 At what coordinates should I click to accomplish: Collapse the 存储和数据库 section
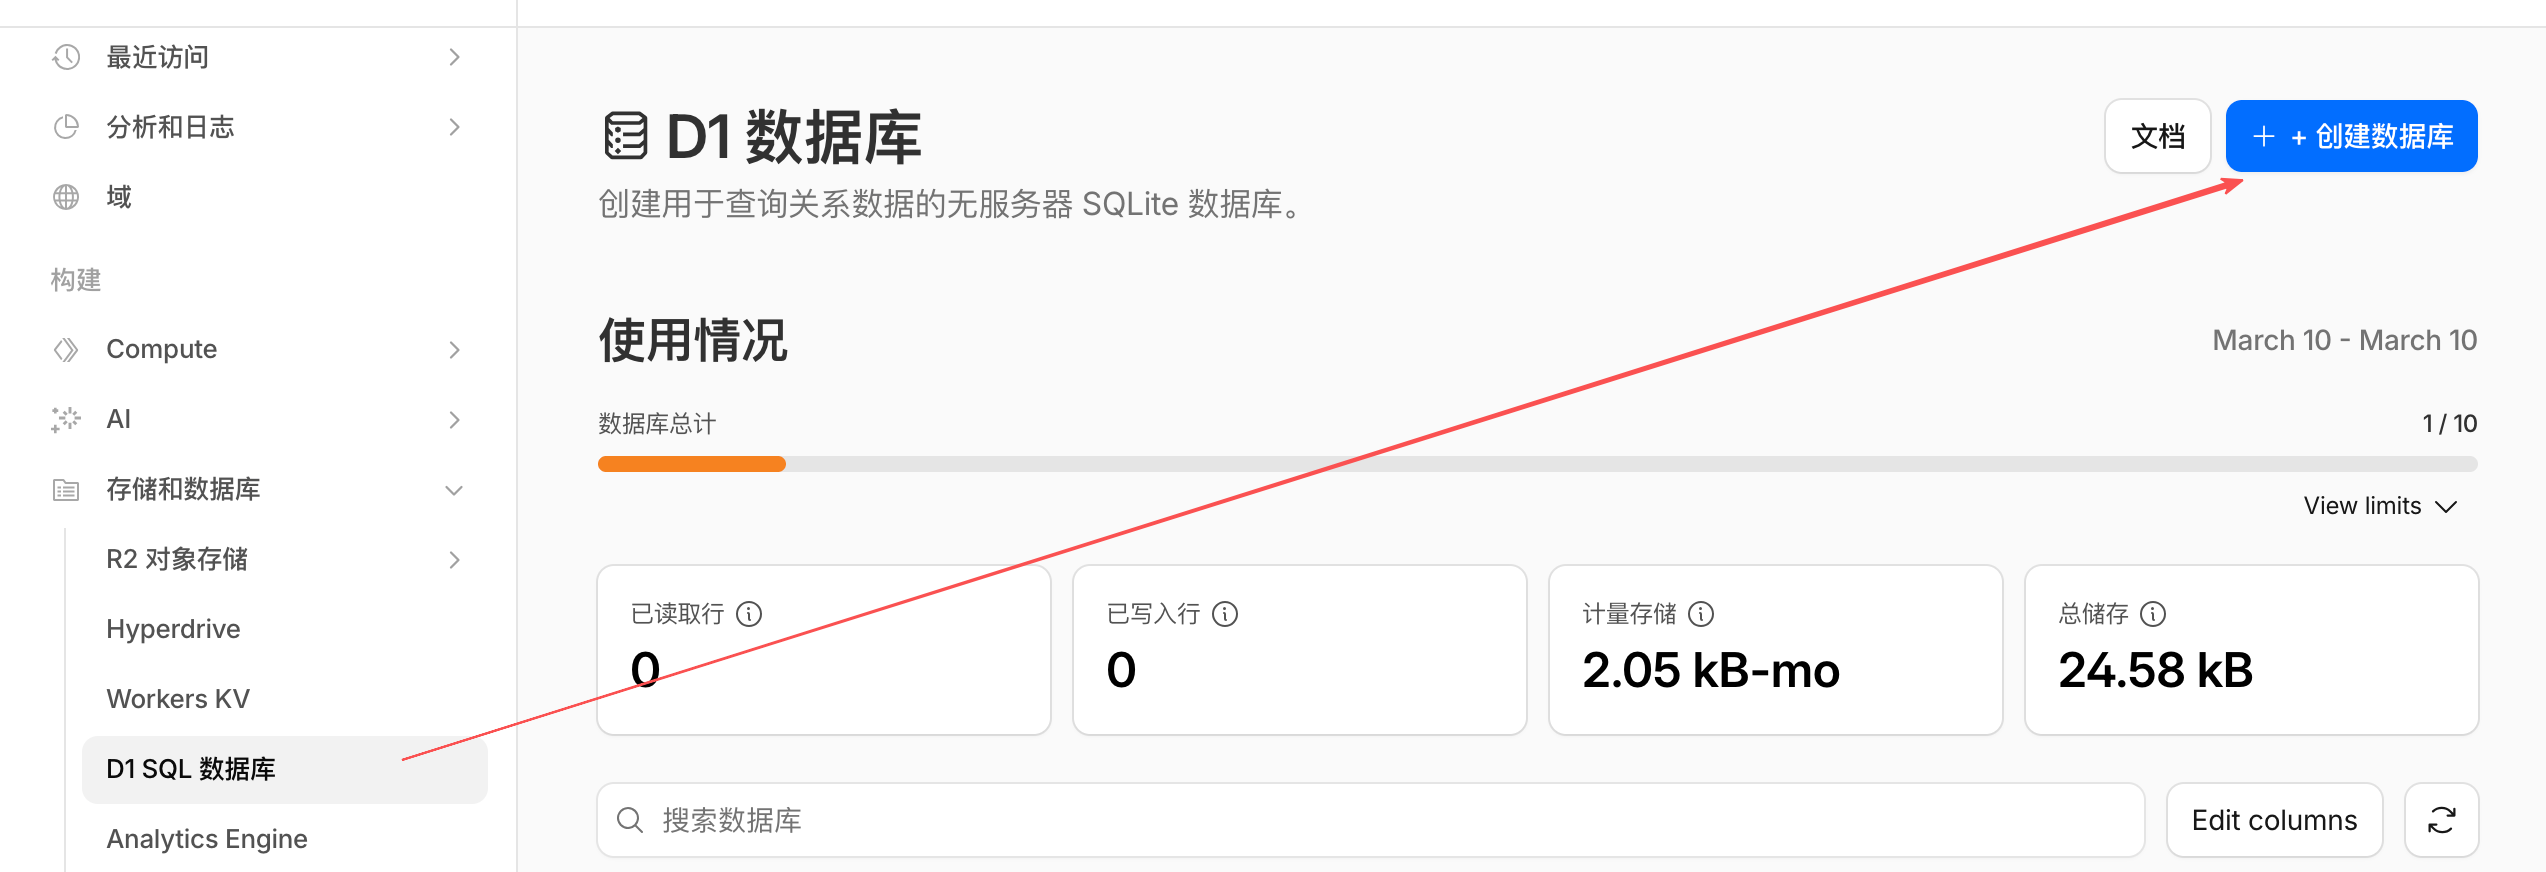click(x=454, y=489)
